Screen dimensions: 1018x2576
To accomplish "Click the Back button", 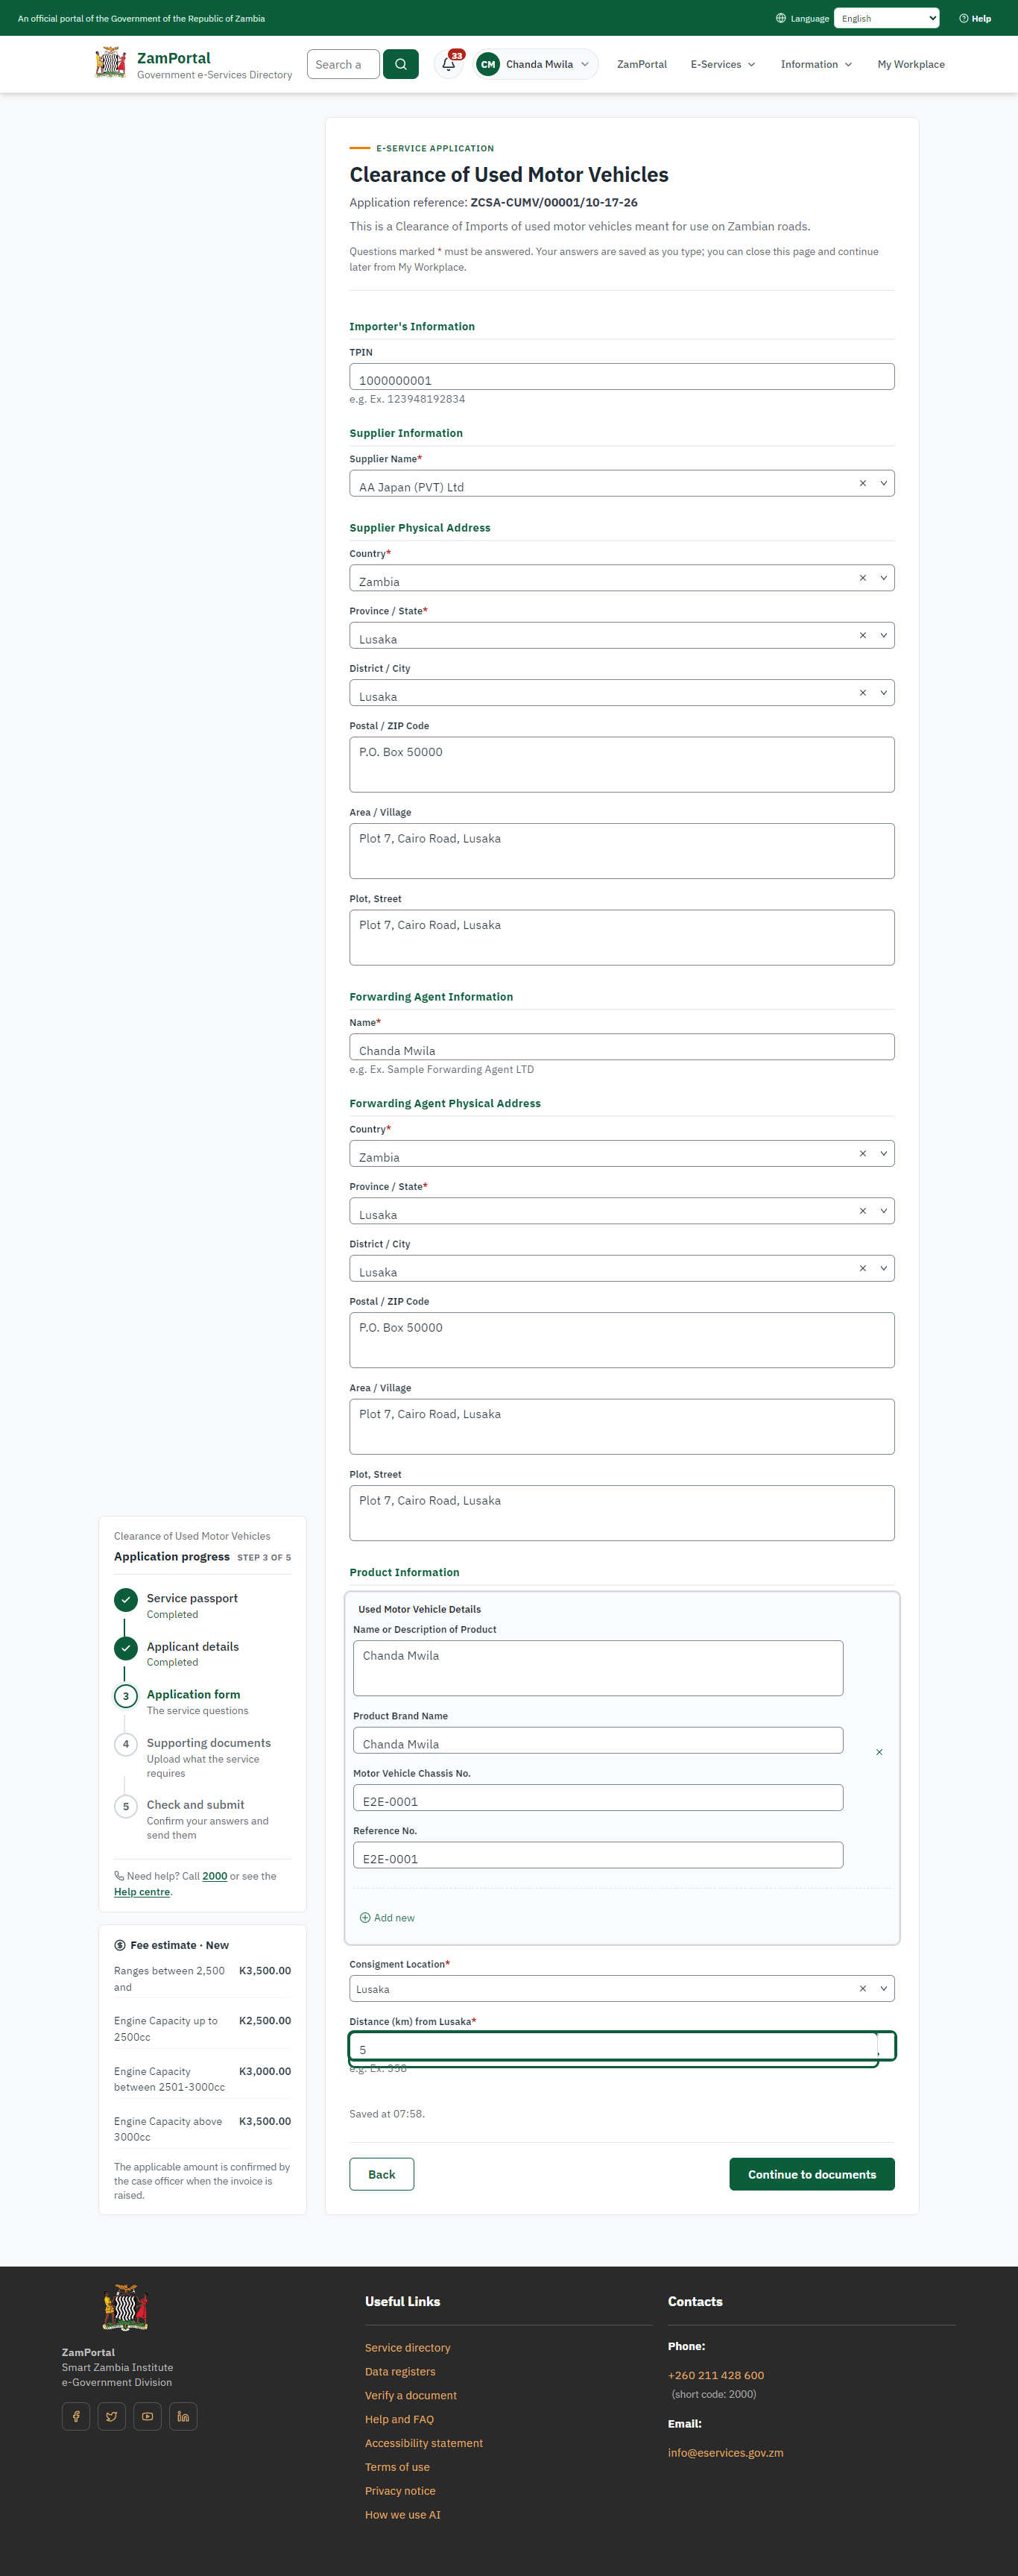I will pyautogui.click(x=382, y=2174).
